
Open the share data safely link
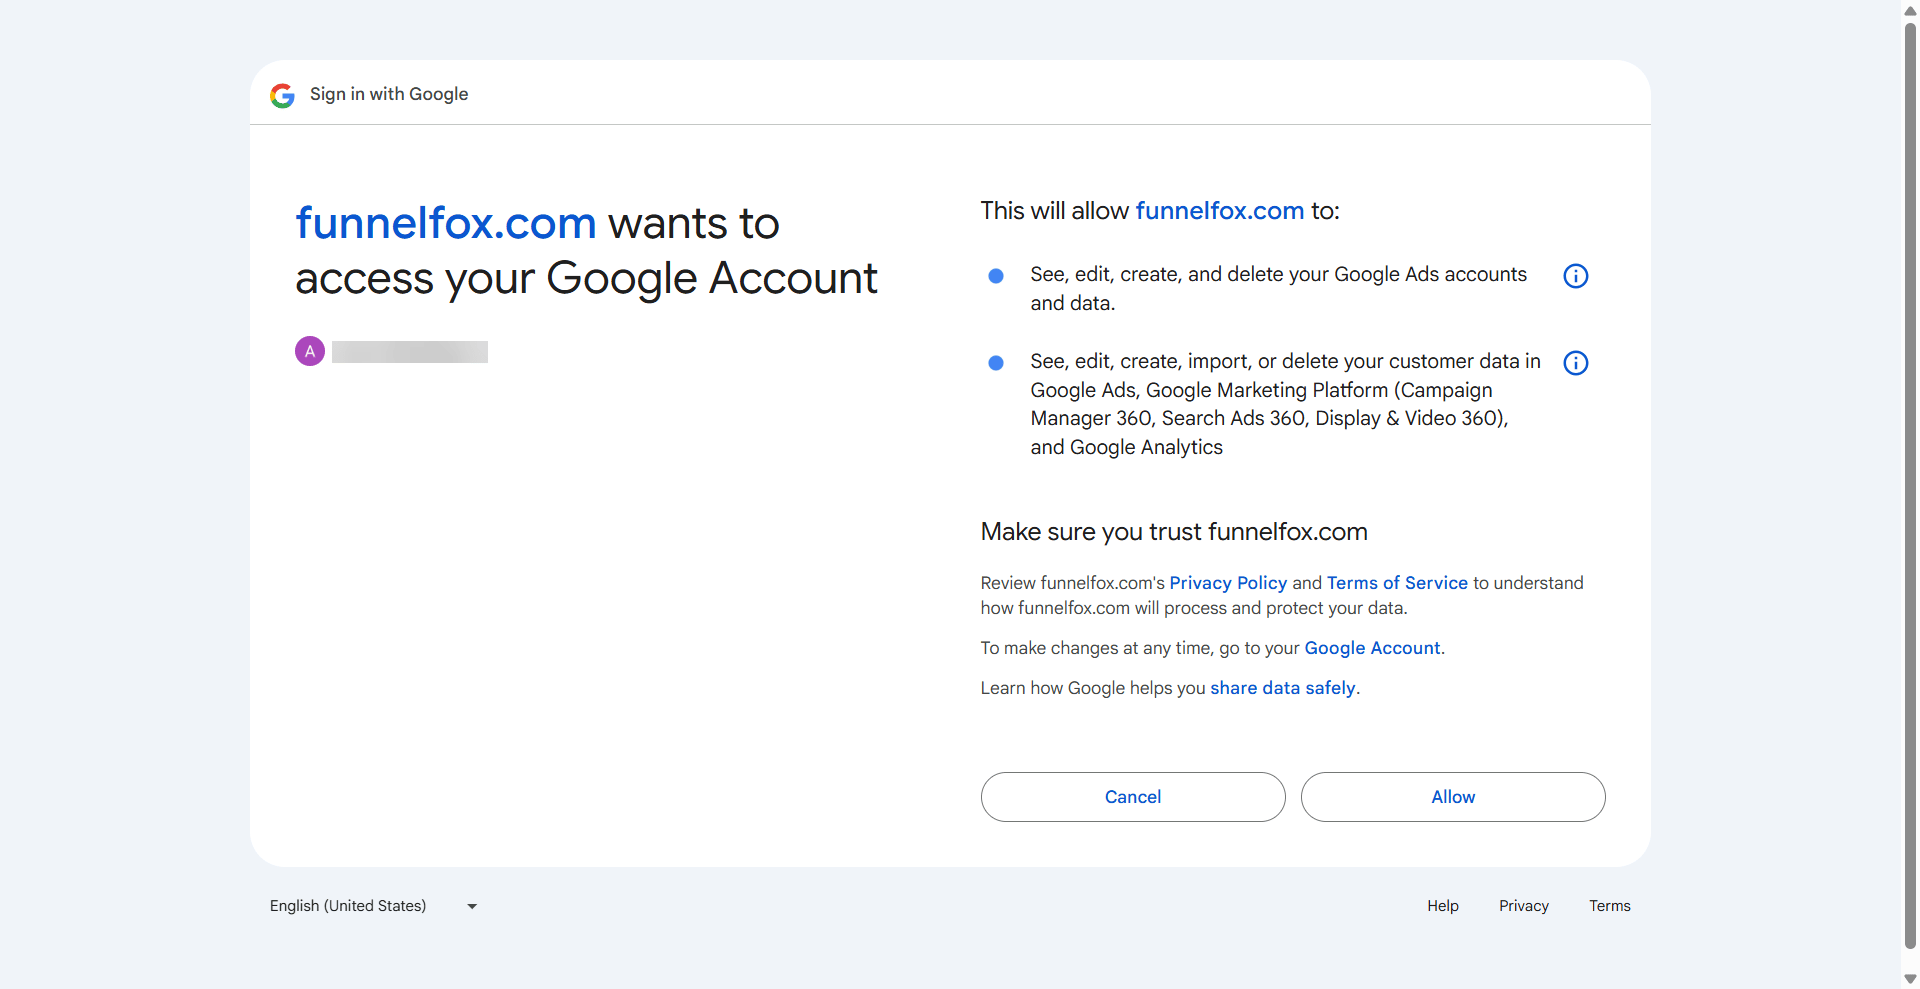(1283, 688)
